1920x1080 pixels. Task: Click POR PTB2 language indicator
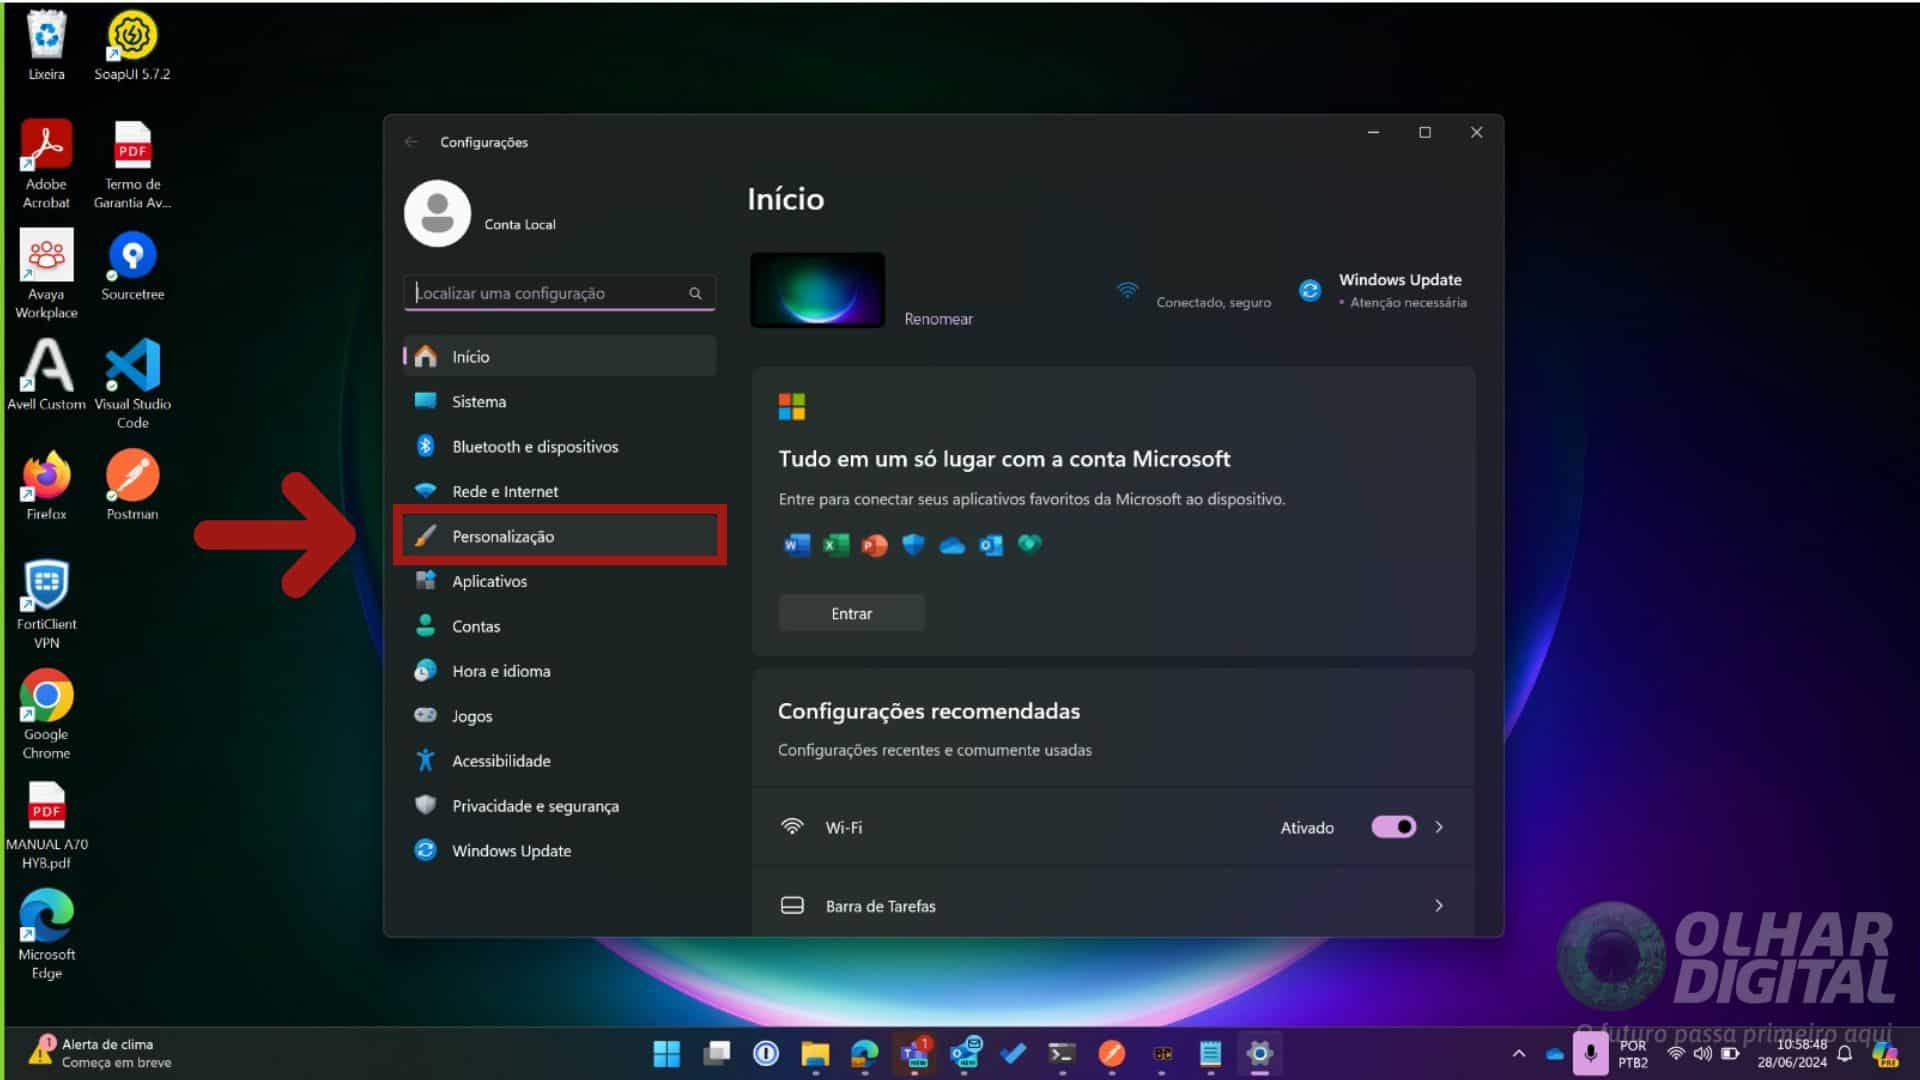tap(1633, 1053)
